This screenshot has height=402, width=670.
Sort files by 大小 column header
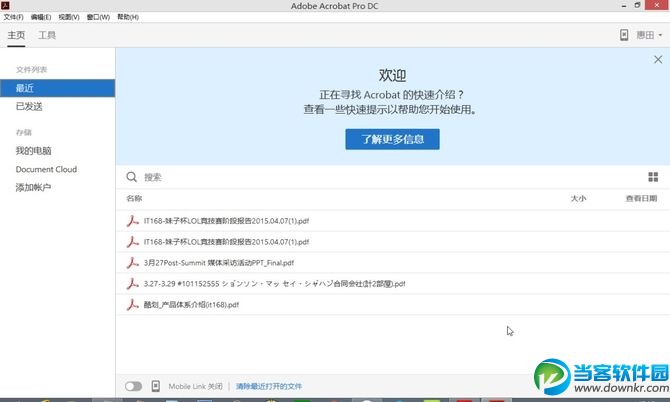click(578, 198)
